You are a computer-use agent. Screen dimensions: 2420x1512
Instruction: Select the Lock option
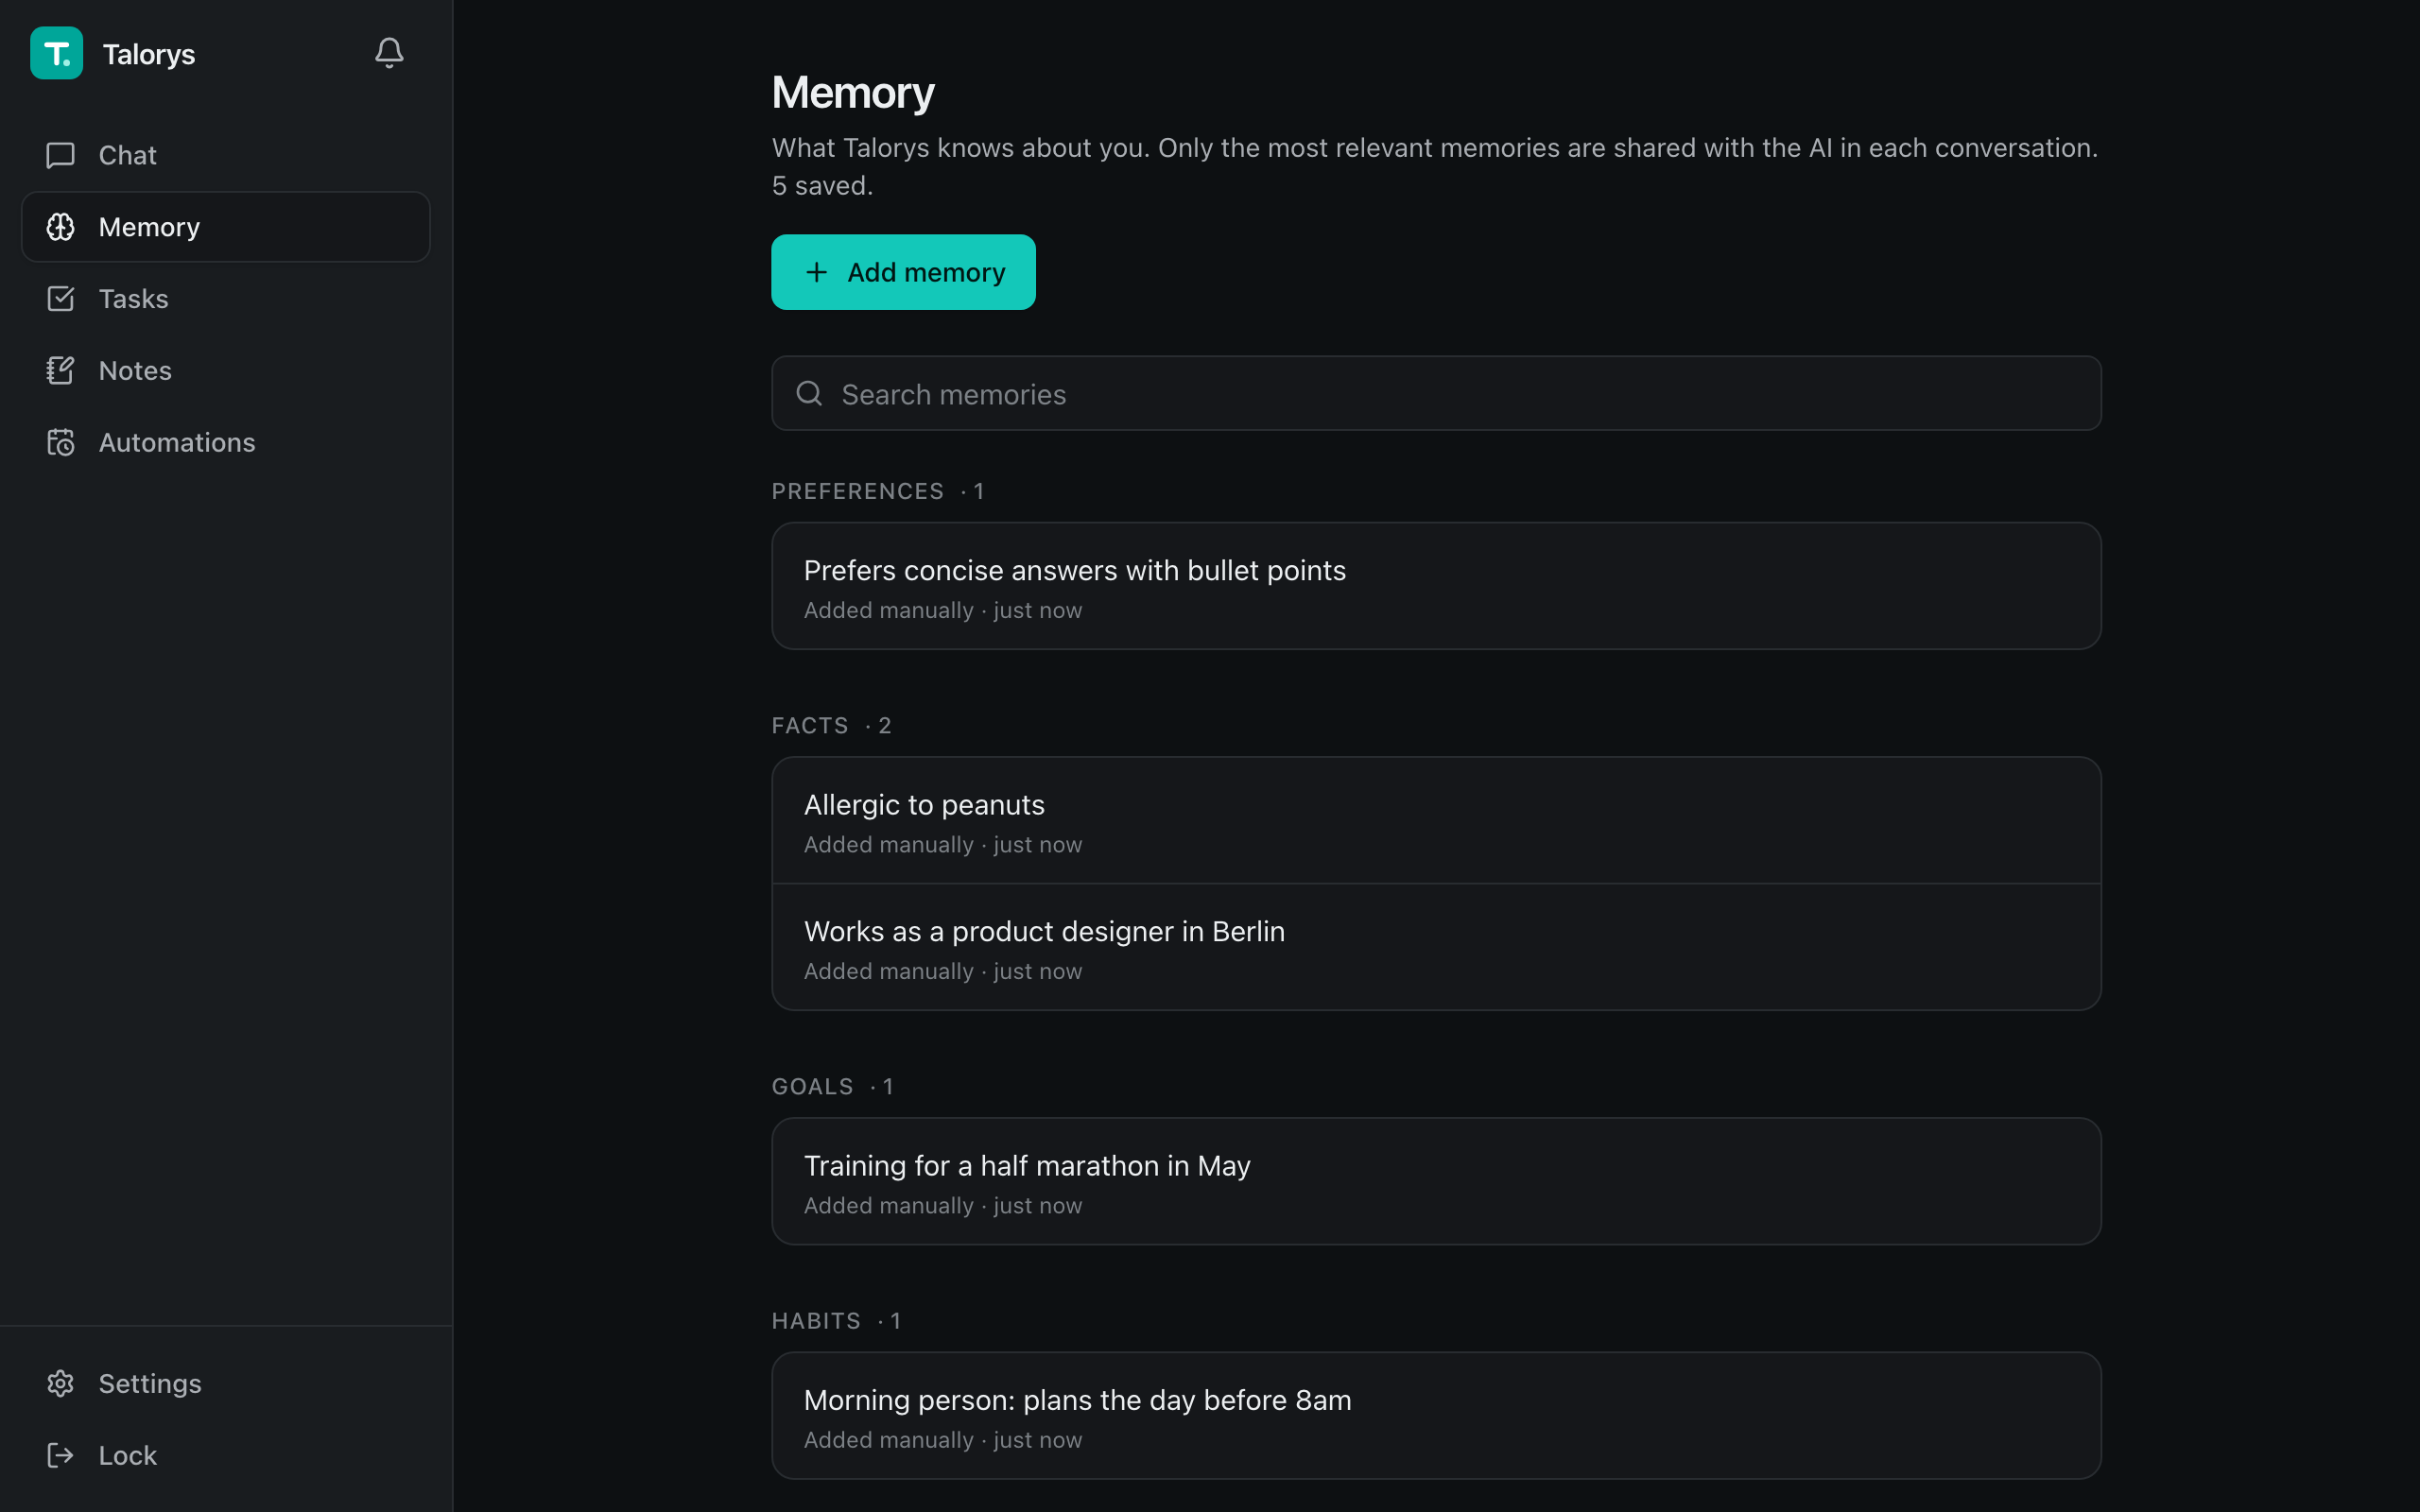(x=226, y=1455)
